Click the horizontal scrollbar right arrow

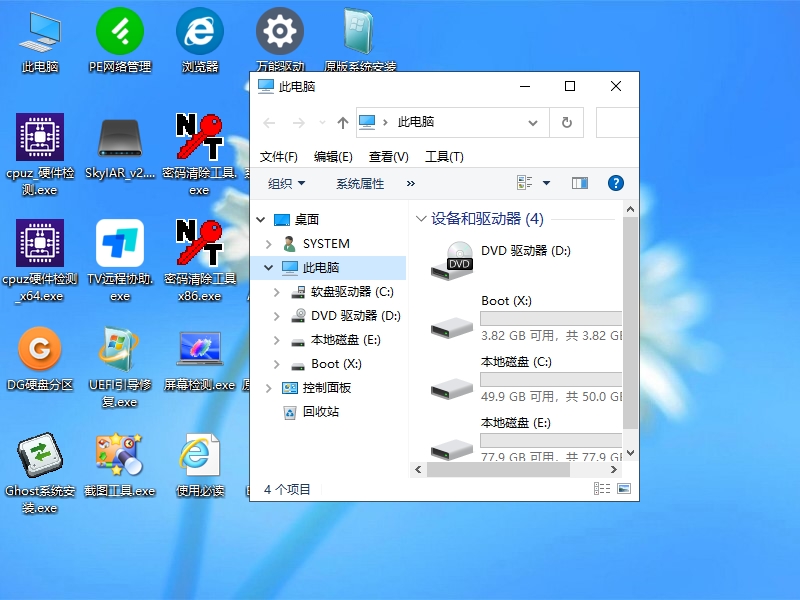pyautogui.click(x=614, y=469)
